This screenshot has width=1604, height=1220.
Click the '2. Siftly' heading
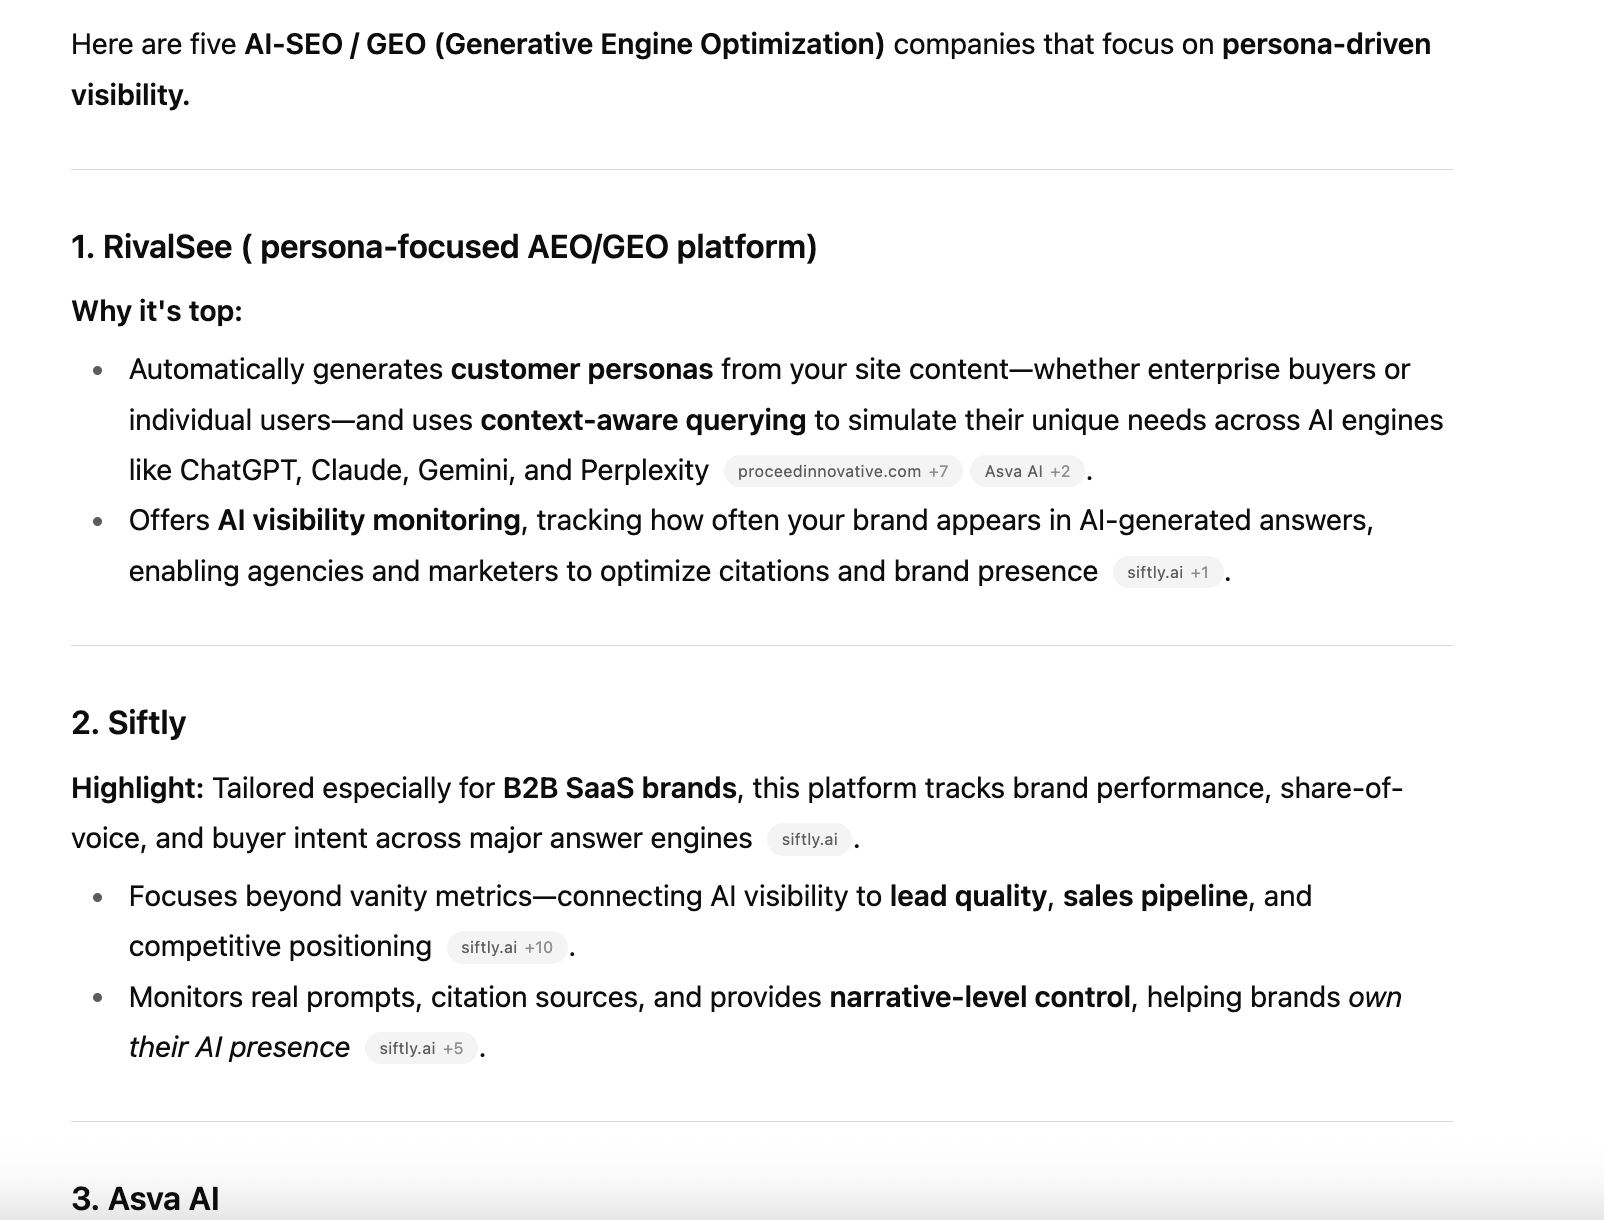click(x=129, y=722)
